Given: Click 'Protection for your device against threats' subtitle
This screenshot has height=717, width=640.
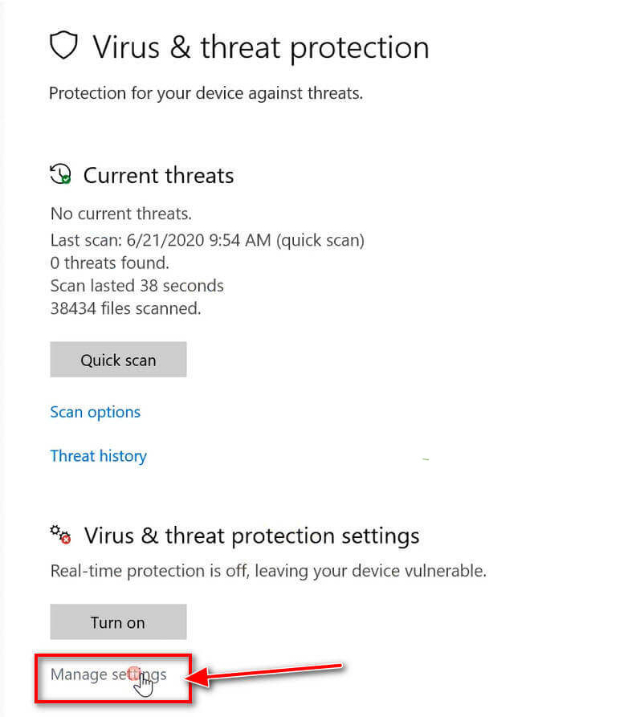Looking at the screenshot, I should [x=205, y=94].
